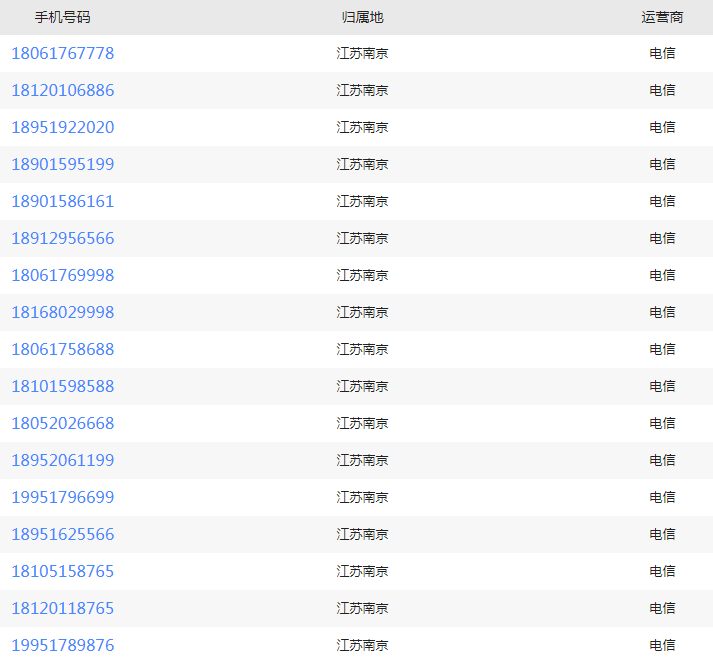Viewport: 713px width, 660px height.
Task: Open phone number 18052026668 link
Action: 63,423
